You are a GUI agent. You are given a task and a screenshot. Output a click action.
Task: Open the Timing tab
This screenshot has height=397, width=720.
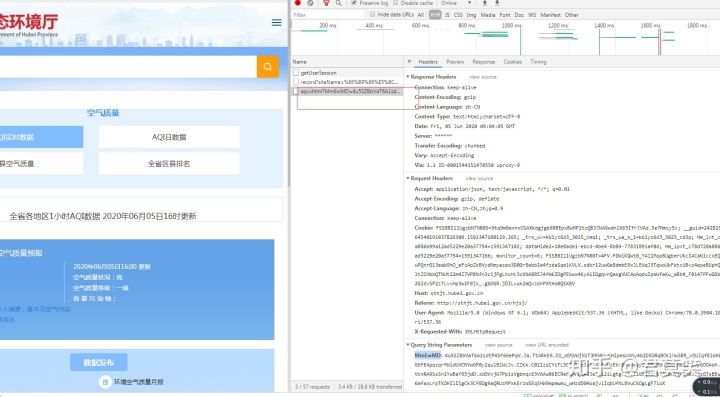pyautogui.click(x=538, y=62)
